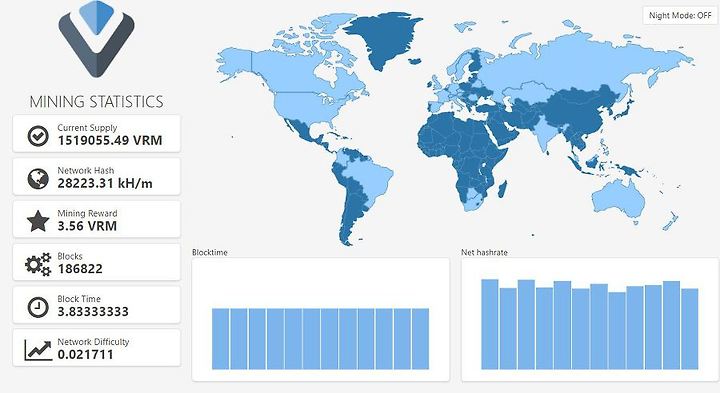This screenshot has height=393, width=720.
Task: Click the Block Time label
Action: click(79, 298)
